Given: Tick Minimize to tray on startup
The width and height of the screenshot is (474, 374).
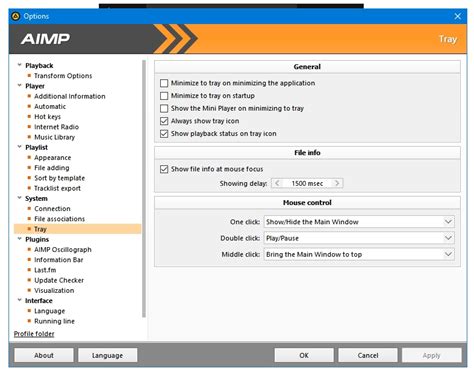Looking at the screenshot, I should tap(164, 96).
